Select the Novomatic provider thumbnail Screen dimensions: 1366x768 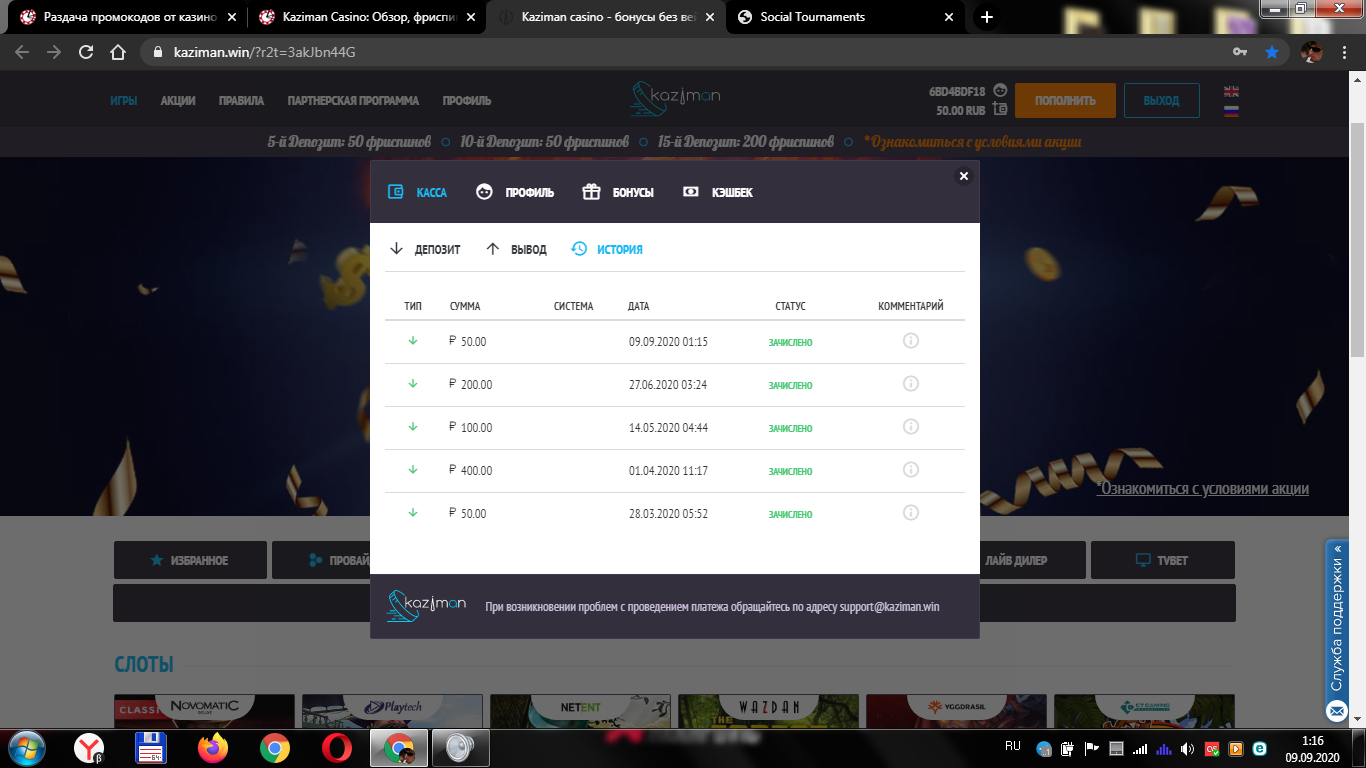click(x=205, y=709)
